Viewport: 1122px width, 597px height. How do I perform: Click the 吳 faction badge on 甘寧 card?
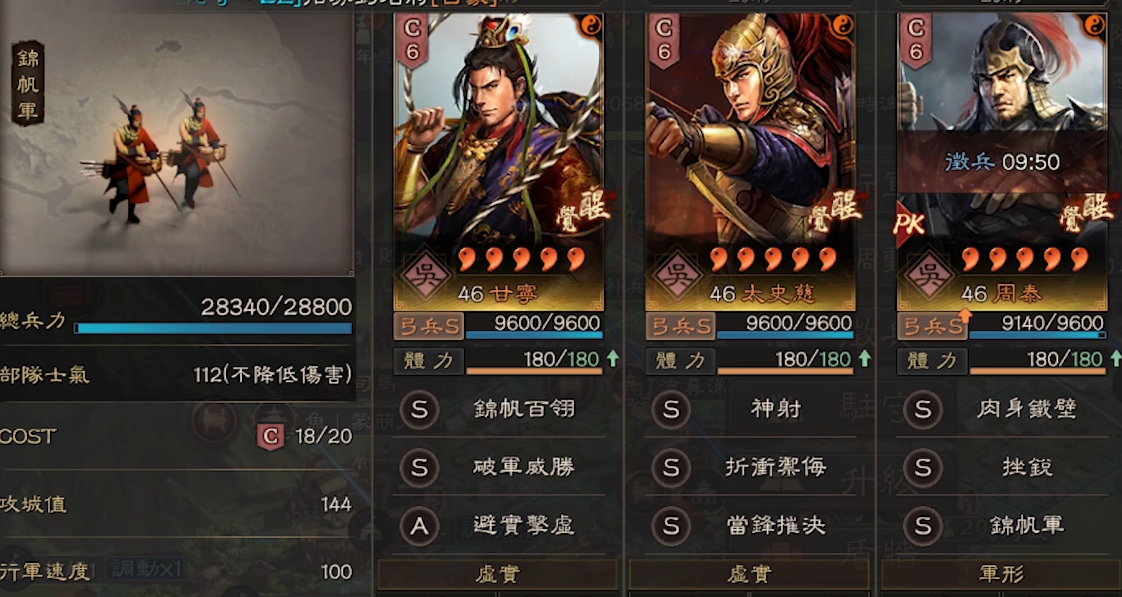click(x=426, y=273)
